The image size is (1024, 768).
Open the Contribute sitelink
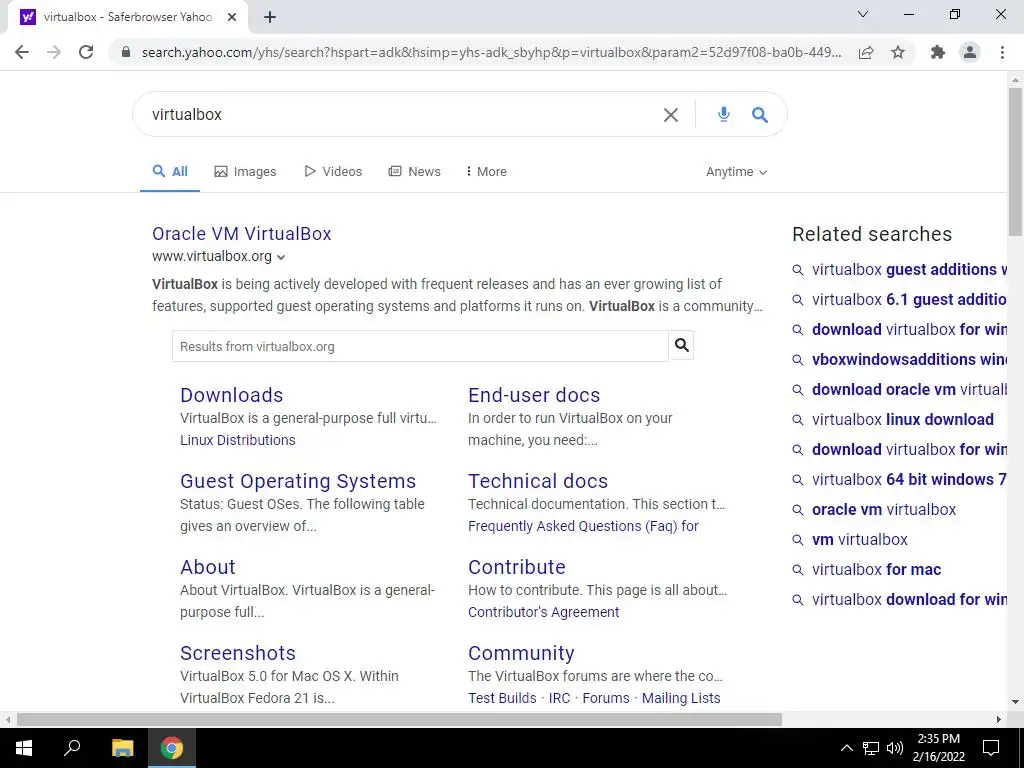pos(517,567)
